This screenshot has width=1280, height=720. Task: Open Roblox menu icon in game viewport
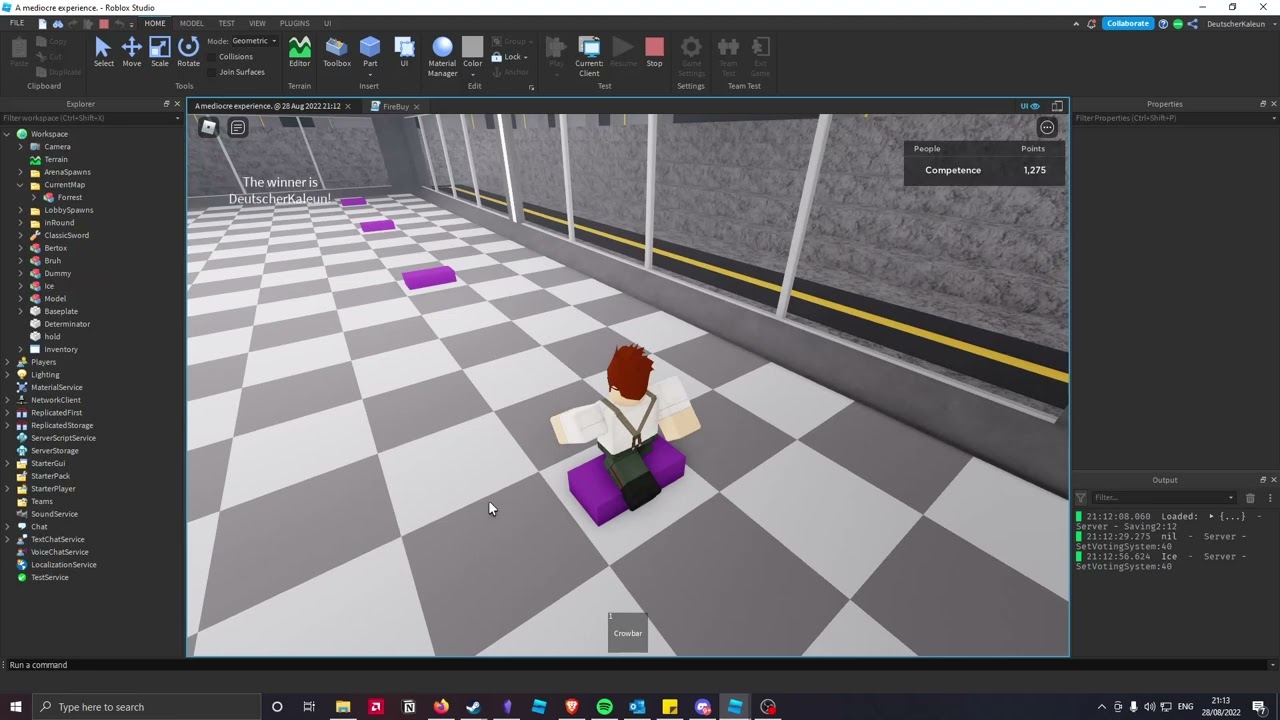(208, 127)
